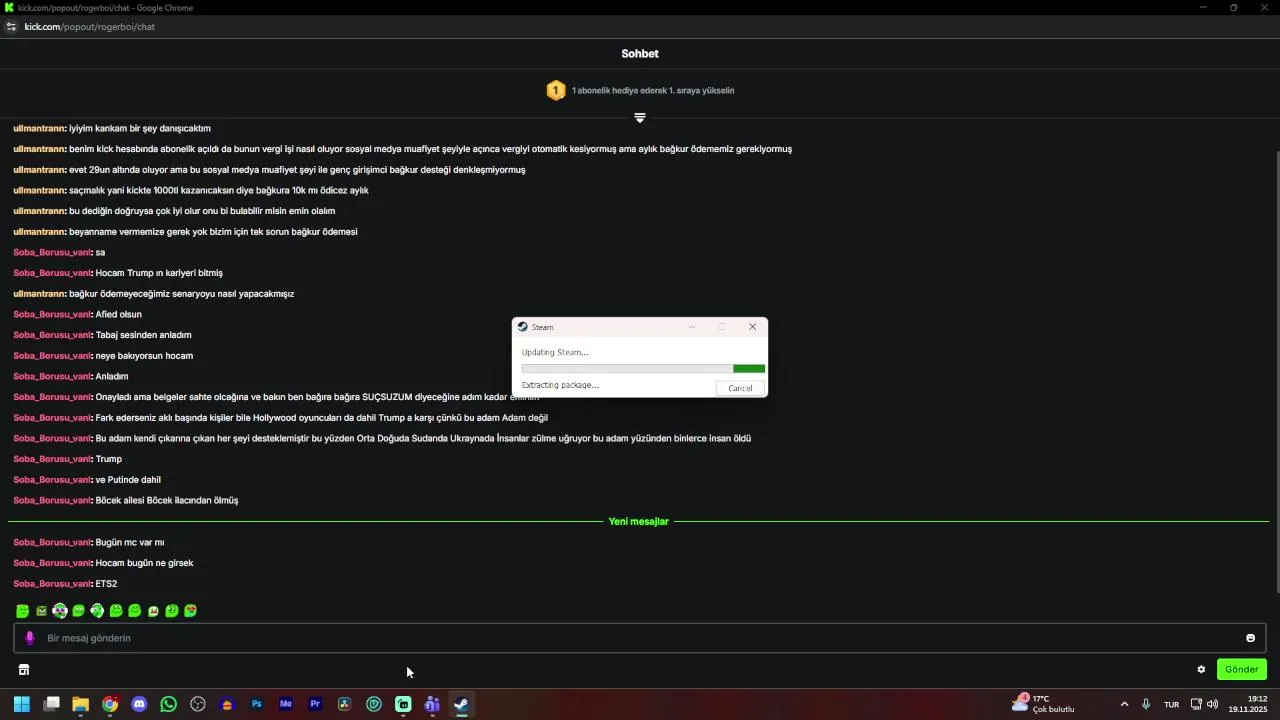1280x720 pixels.
Task: Click the system tray microphone icon
Action: 1146,704
